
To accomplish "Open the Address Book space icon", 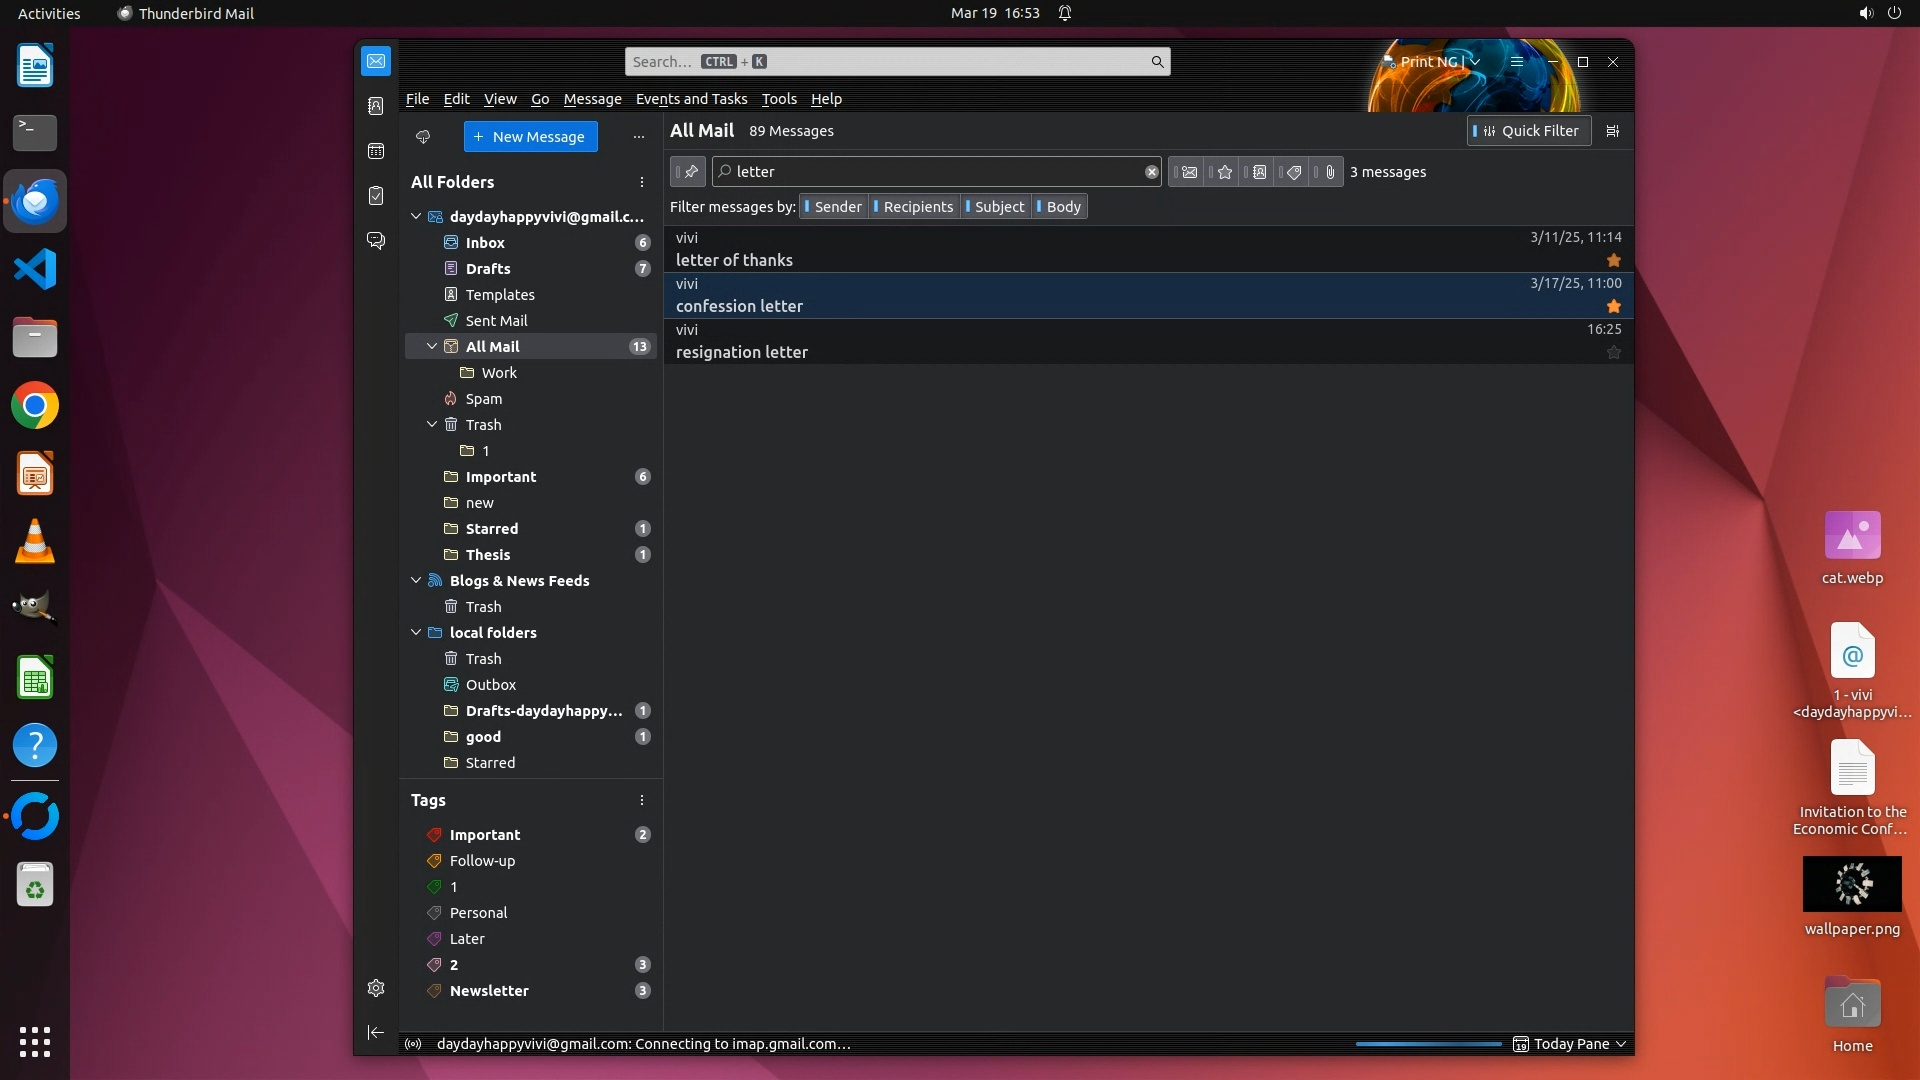I will [376, 106].
